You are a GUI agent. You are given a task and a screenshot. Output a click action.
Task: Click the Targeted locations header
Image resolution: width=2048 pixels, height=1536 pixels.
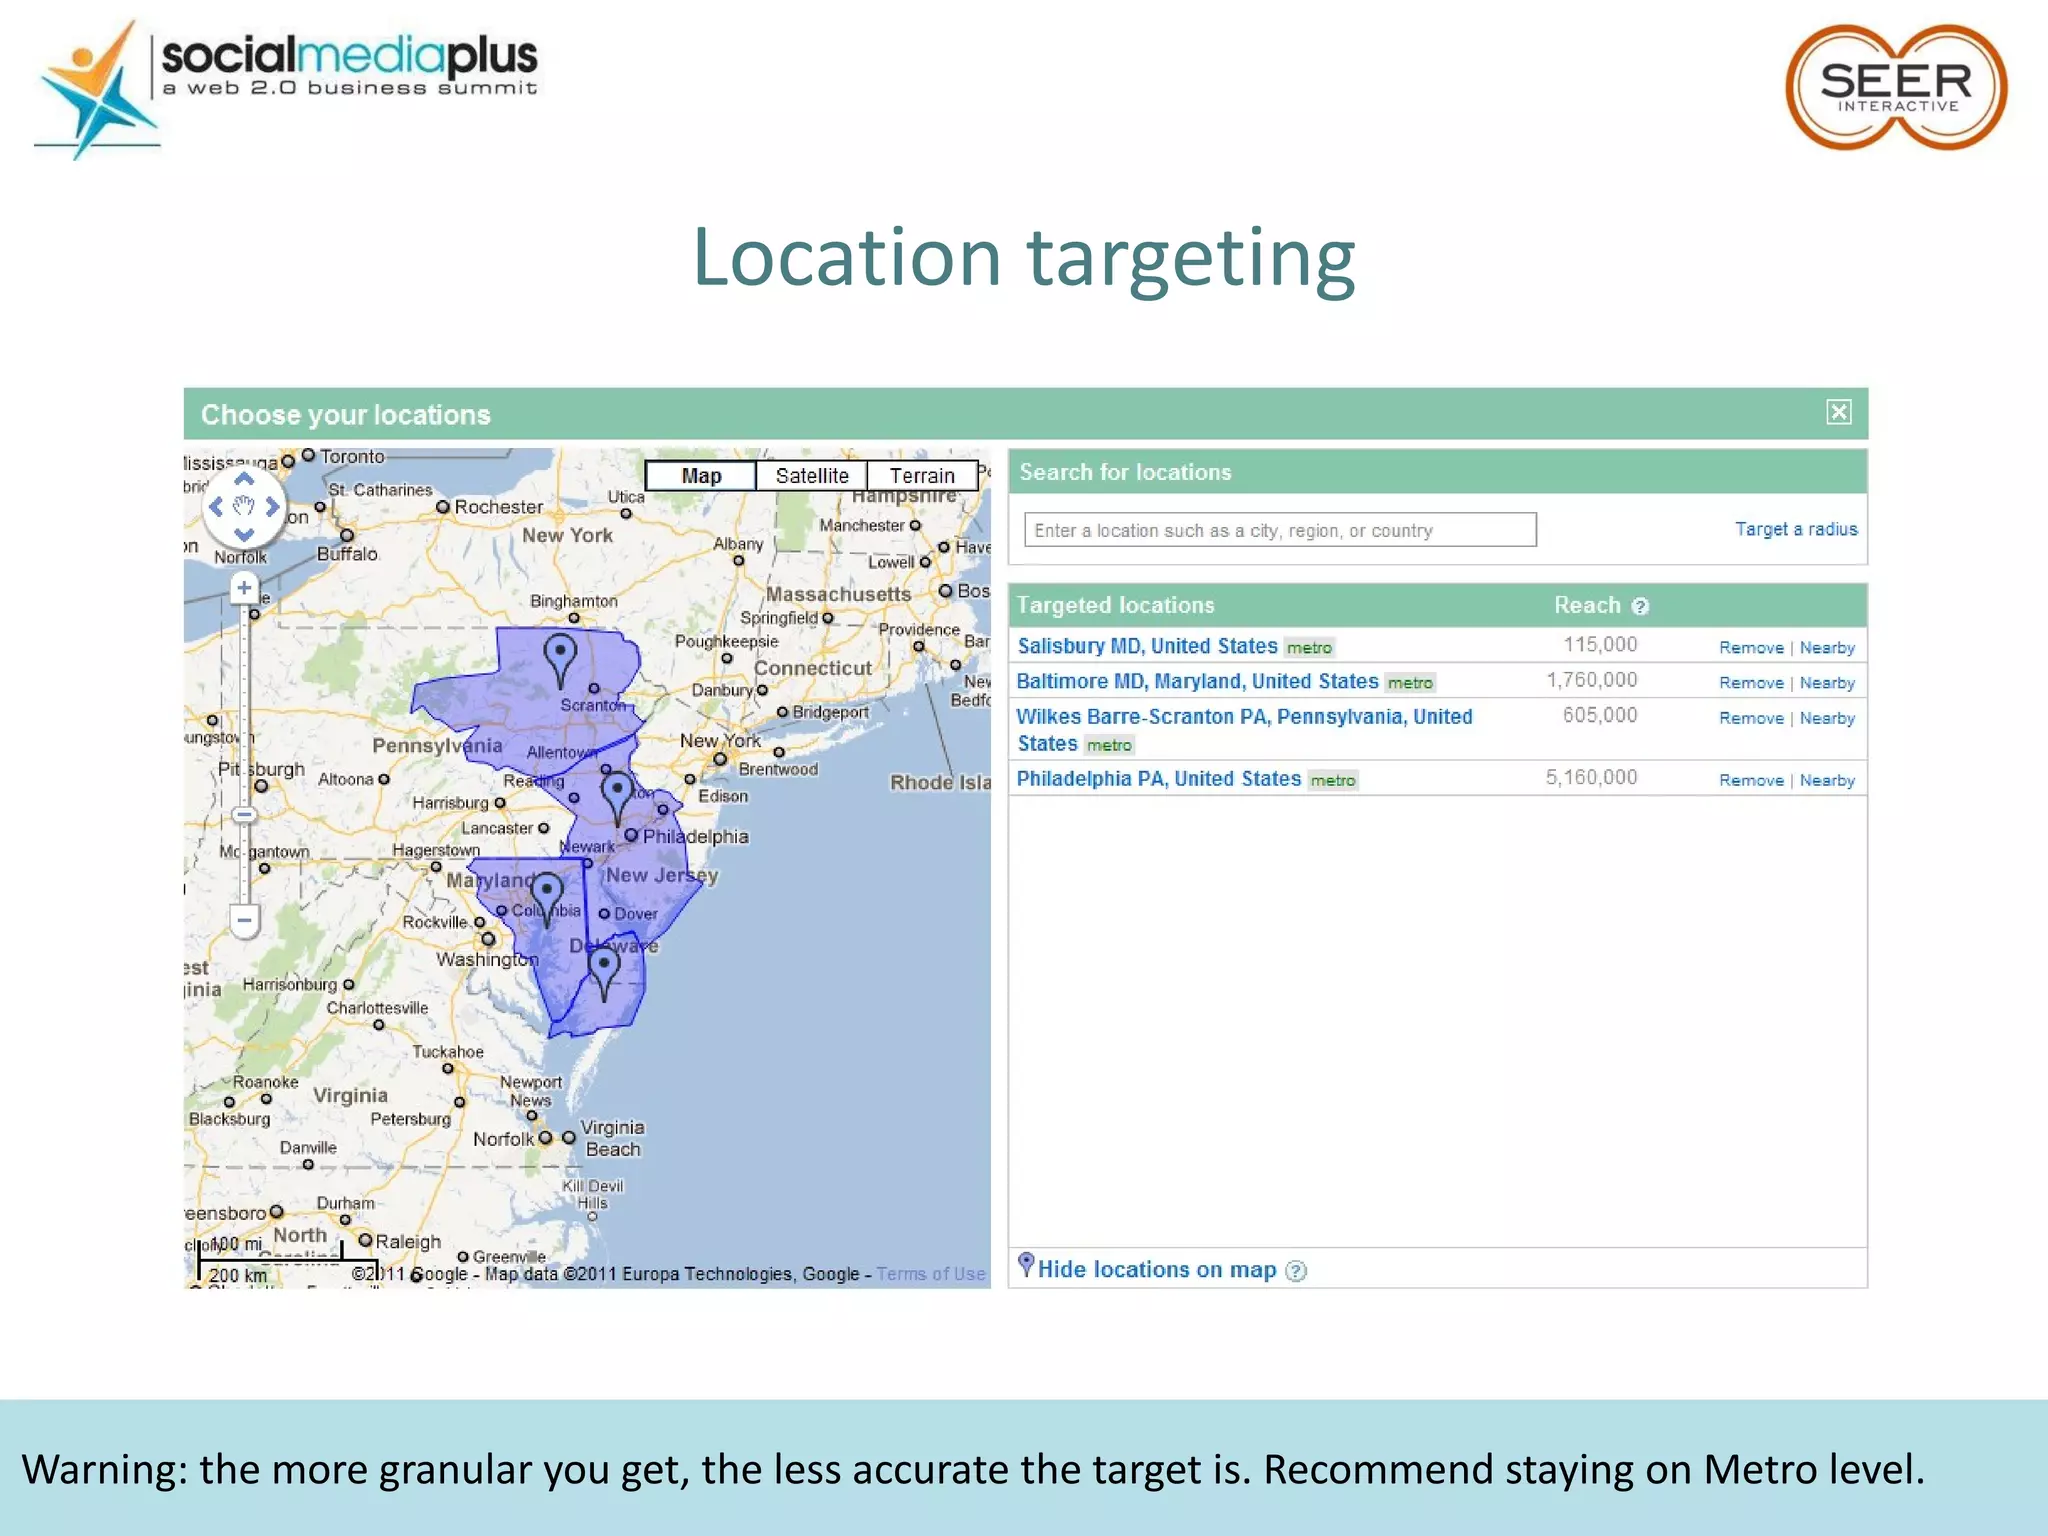(x=1115, y=605)
